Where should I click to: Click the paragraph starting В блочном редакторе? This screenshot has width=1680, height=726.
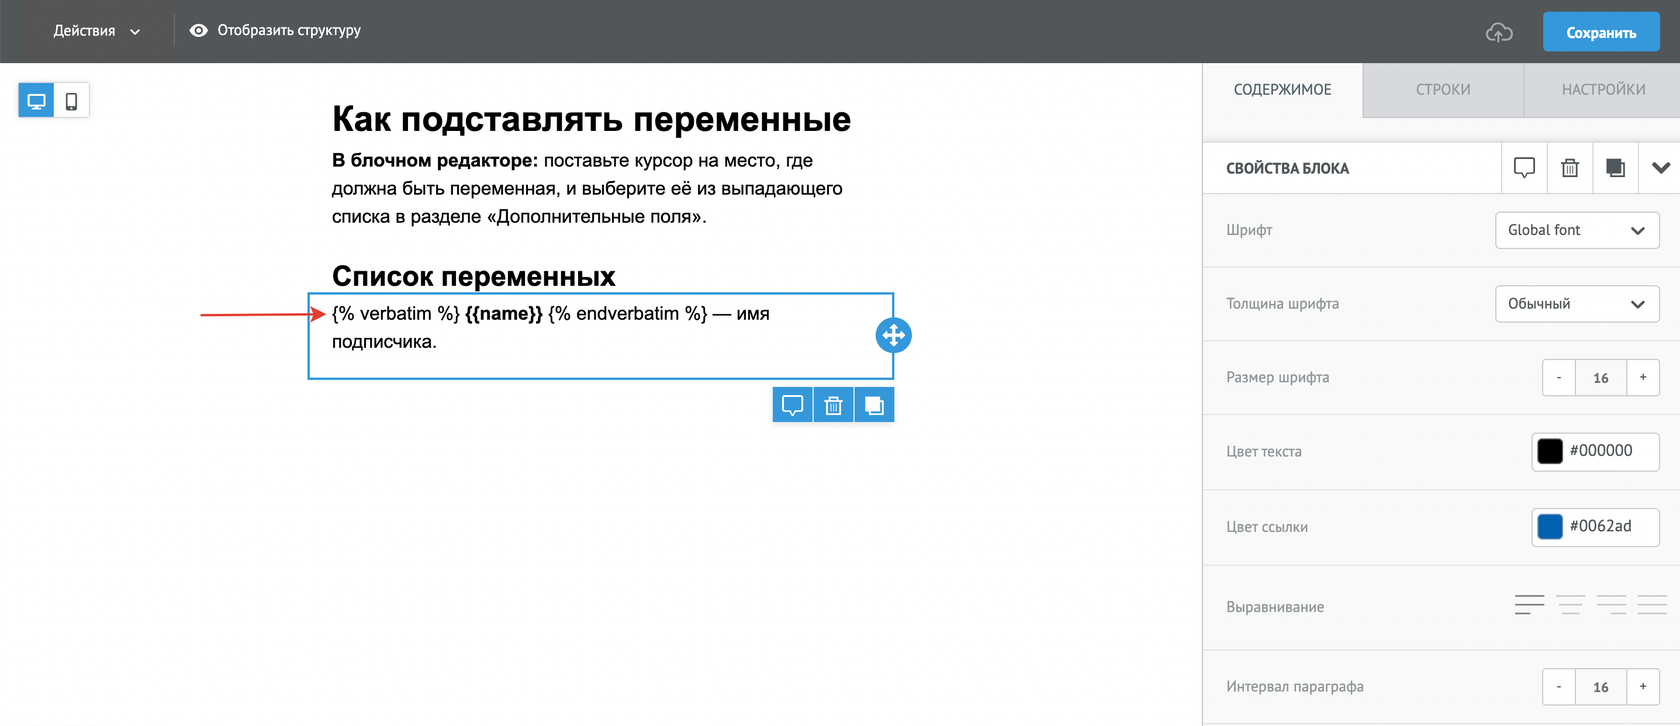coord(587,188)
